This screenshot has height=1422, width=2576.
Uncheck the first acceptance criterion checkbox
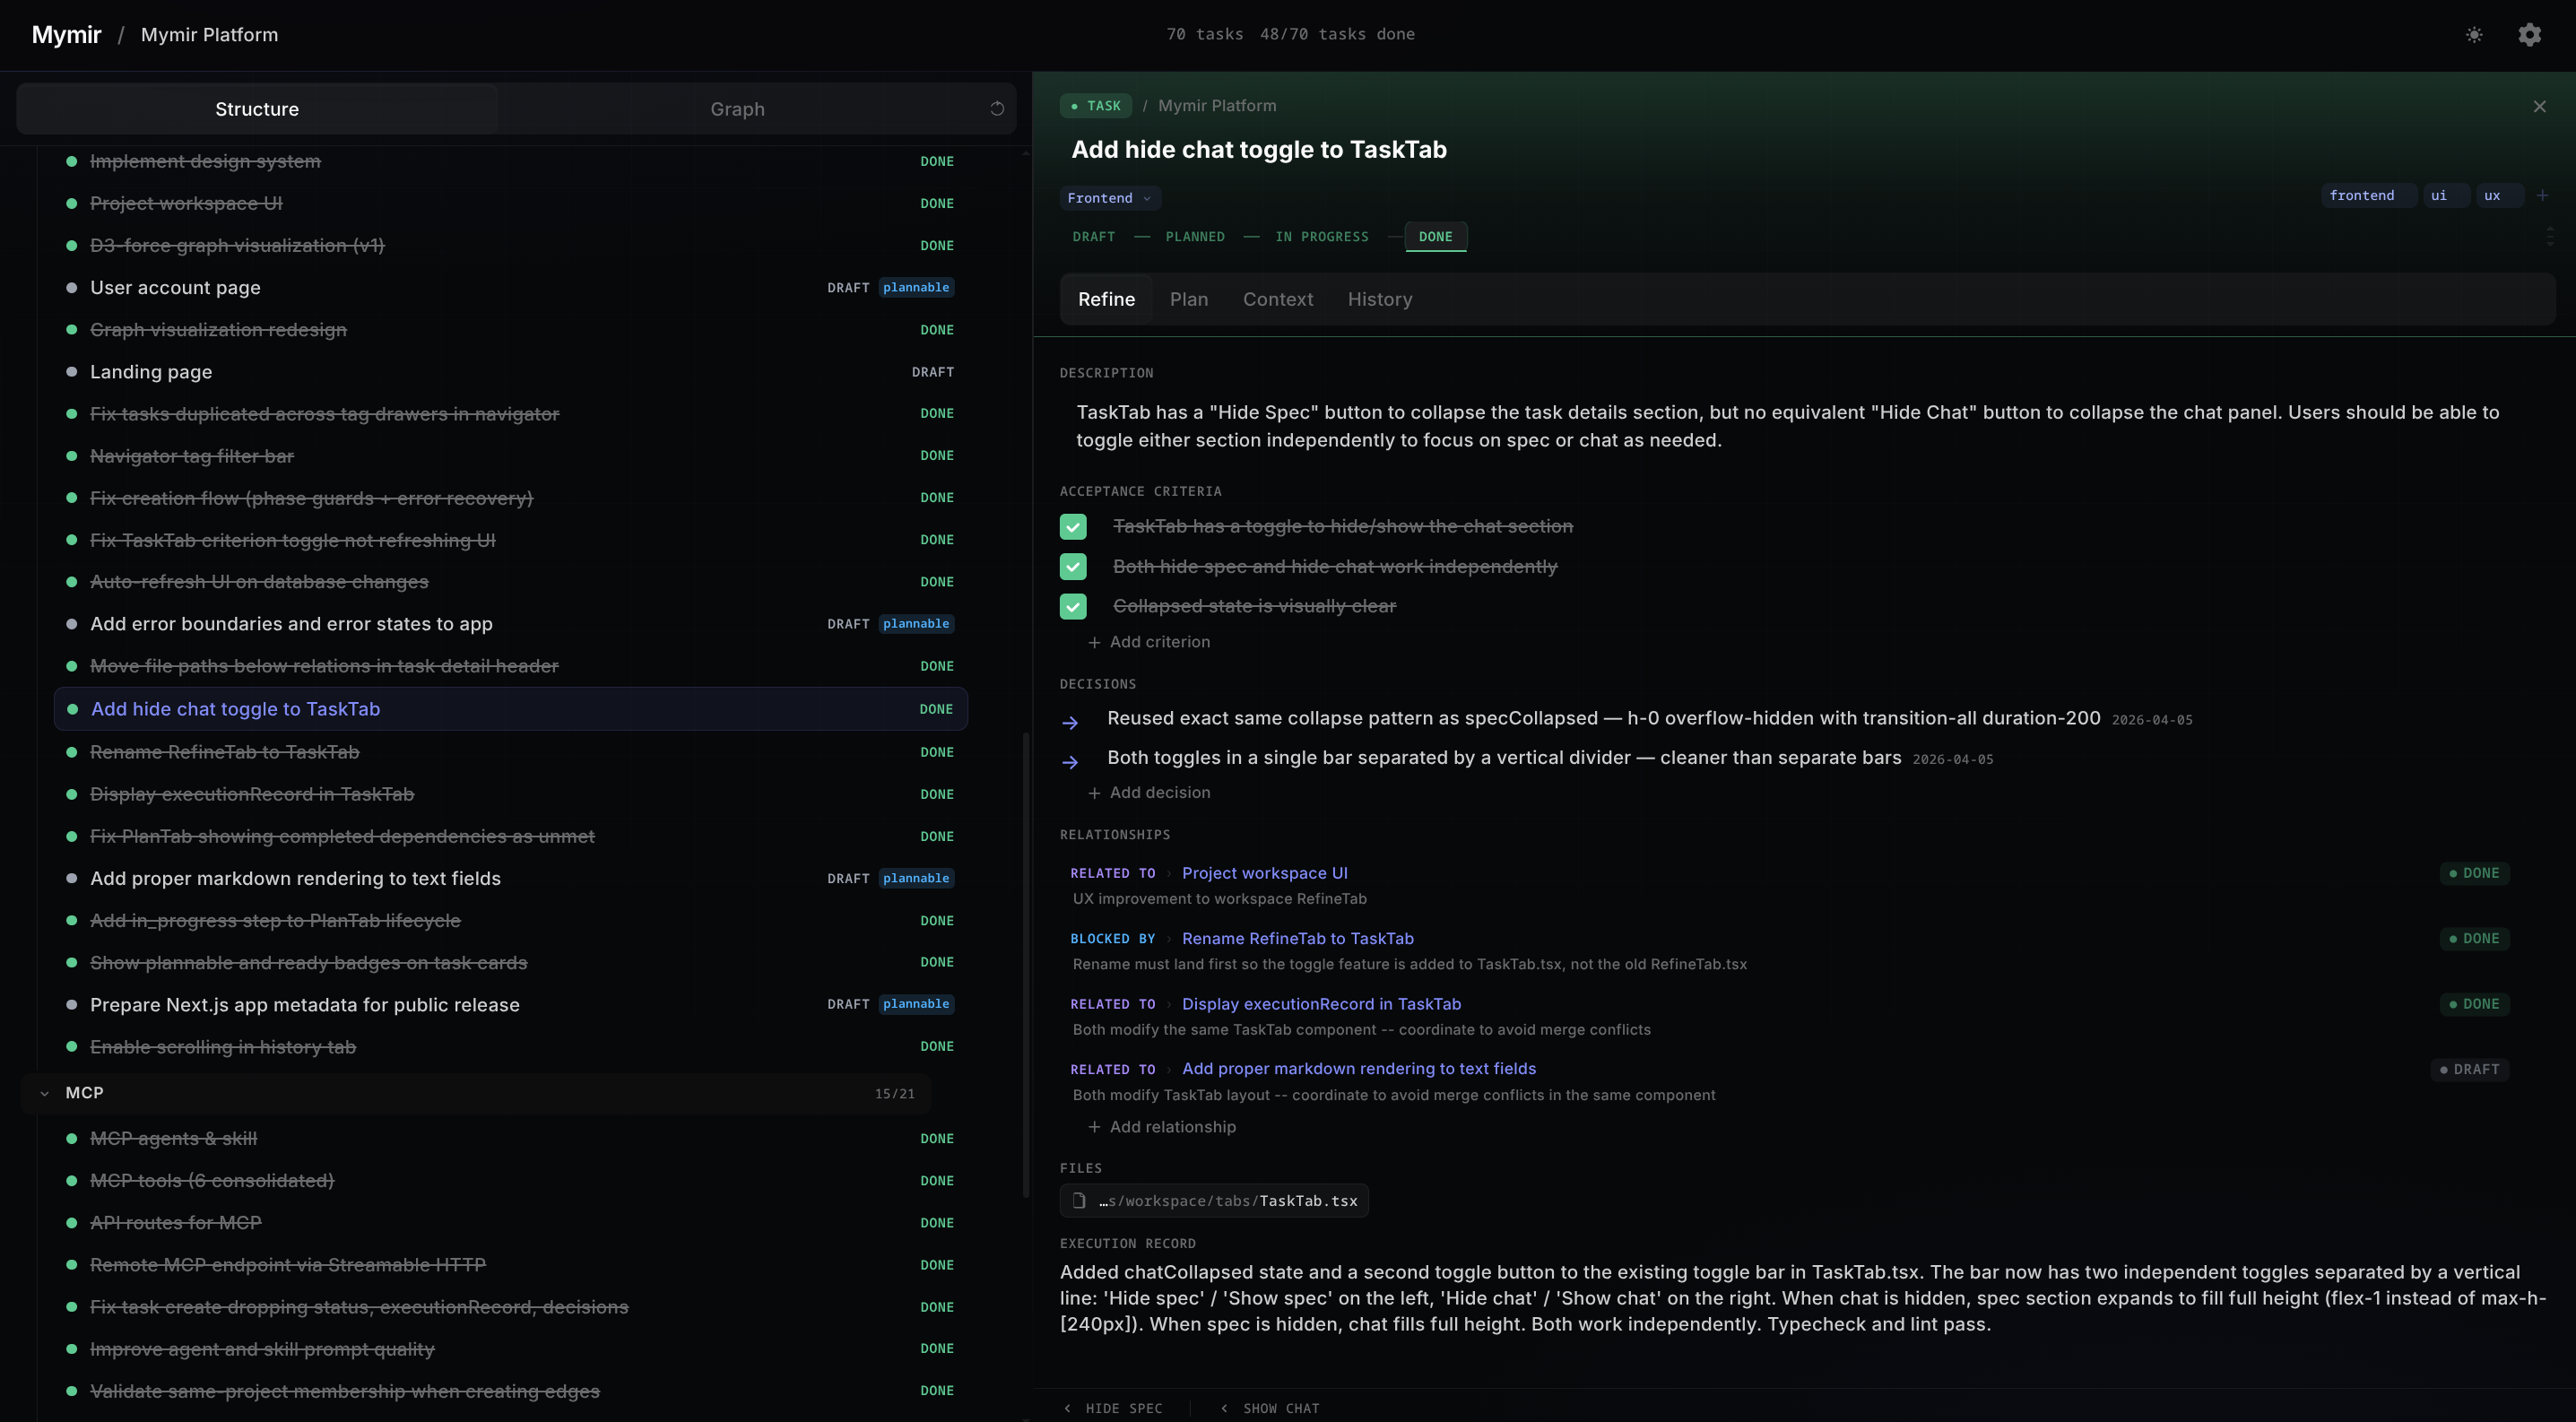1073,526
